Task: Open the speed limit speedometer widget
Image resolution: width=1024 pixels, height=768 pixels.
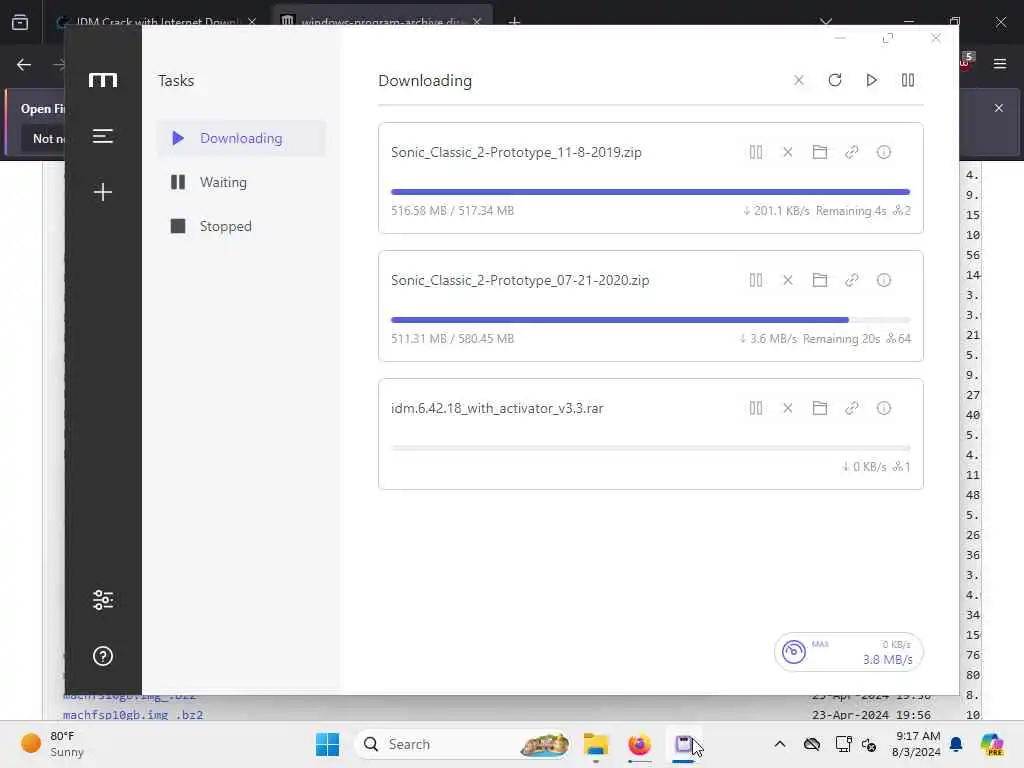Action: pos(848,652)
